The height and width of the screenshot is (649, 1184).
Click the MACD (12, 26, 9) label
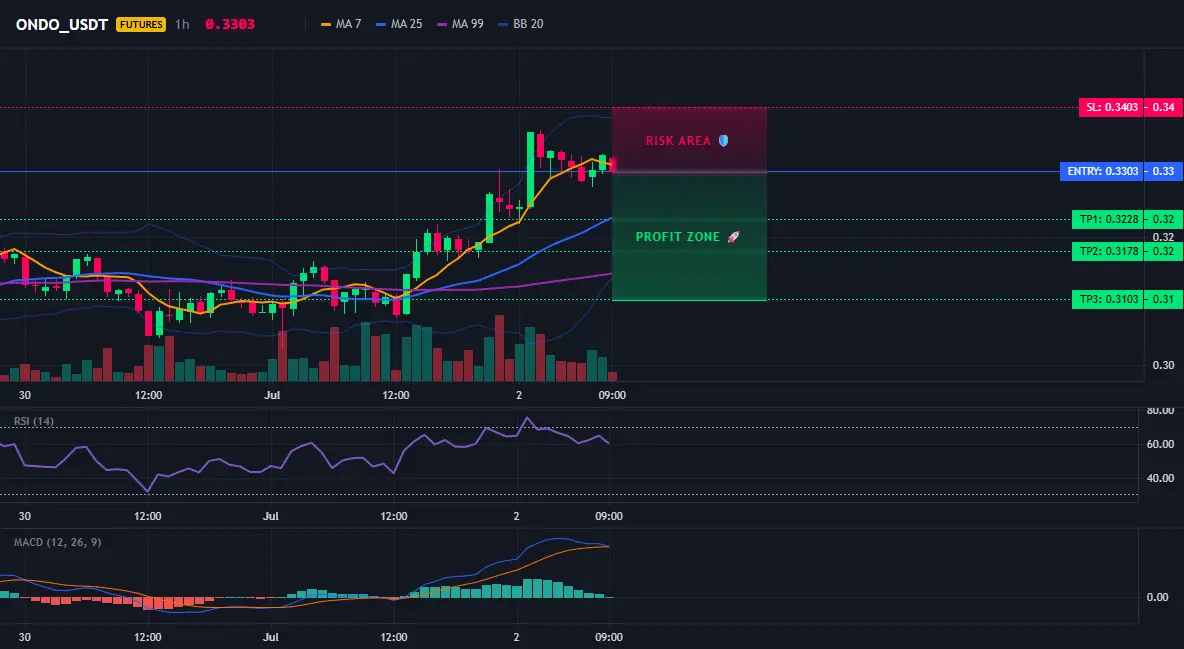57,542
